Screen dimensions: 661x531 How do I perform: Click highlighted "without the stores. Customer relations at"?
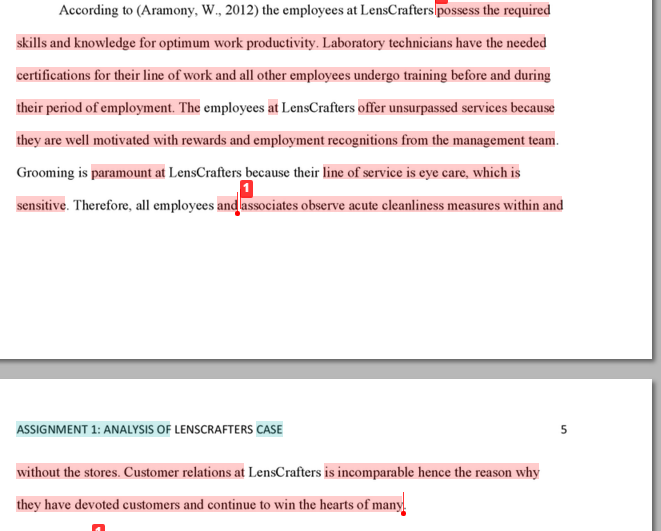pos(130,472)
